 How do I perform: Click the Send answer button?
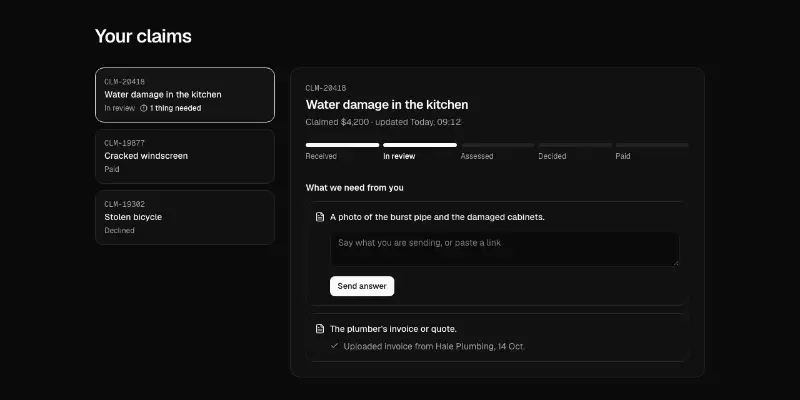(x=362, y=286)
